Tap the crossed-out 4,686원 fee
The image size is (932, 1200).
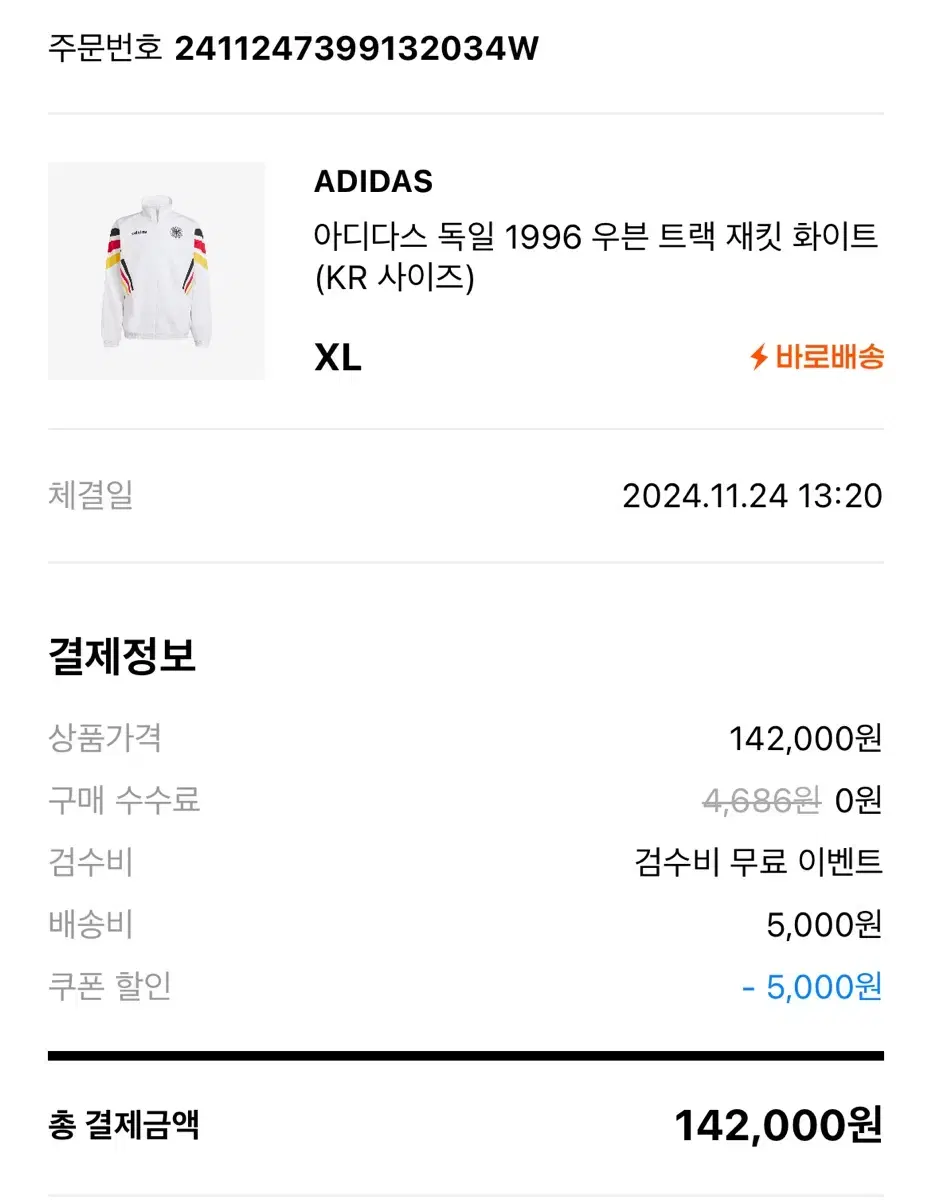click(761, 800)
